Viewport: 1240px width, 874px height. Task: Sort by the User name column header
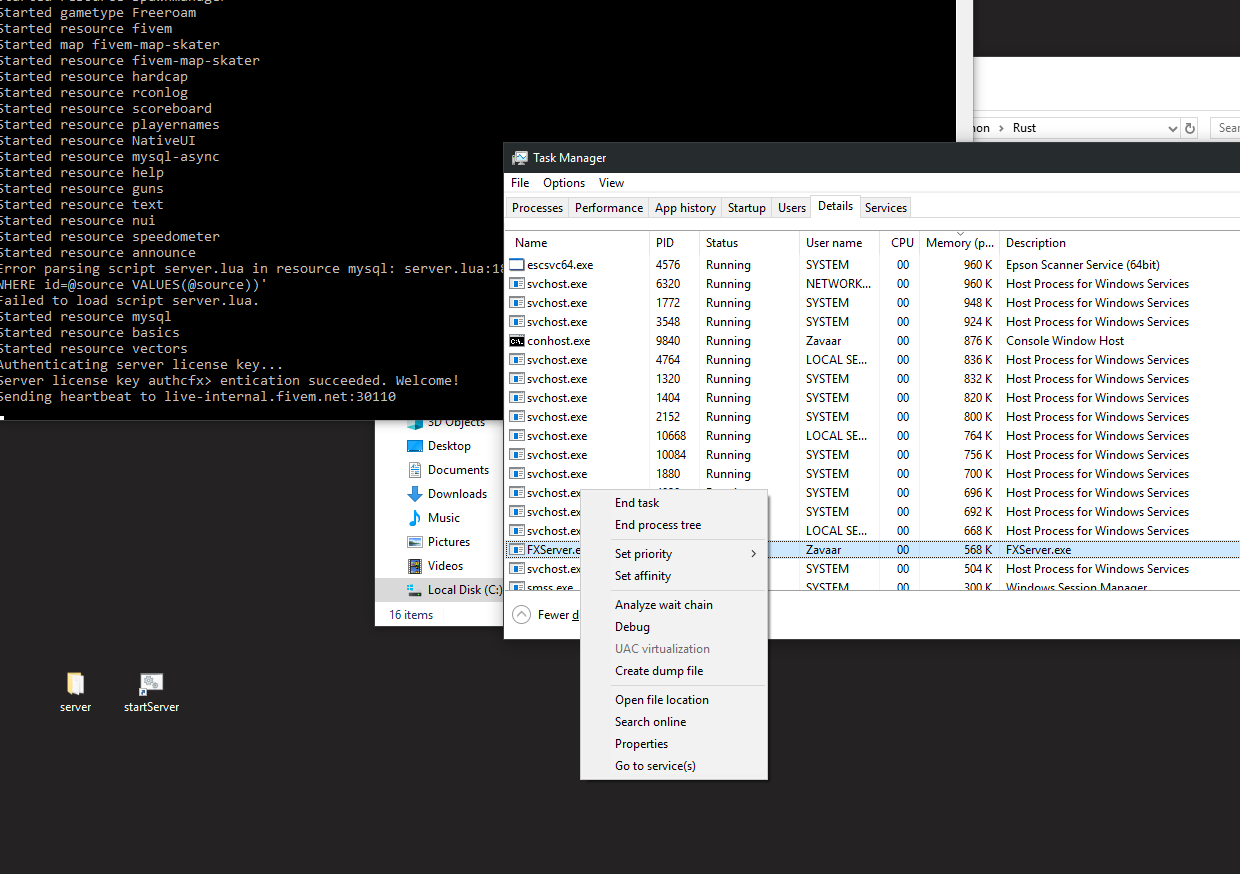click(x=839, y=243)
